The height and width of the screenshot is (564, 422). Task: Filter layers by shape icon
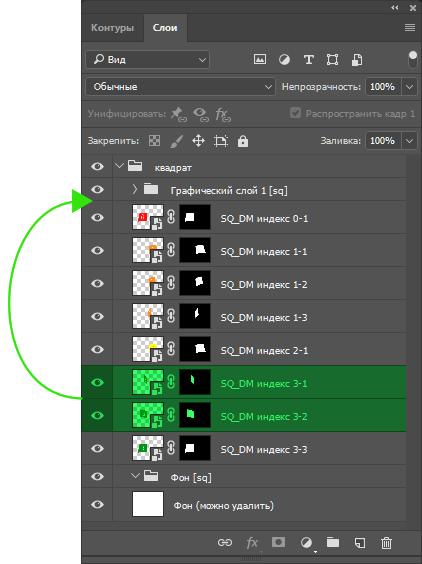pos(332,59)
